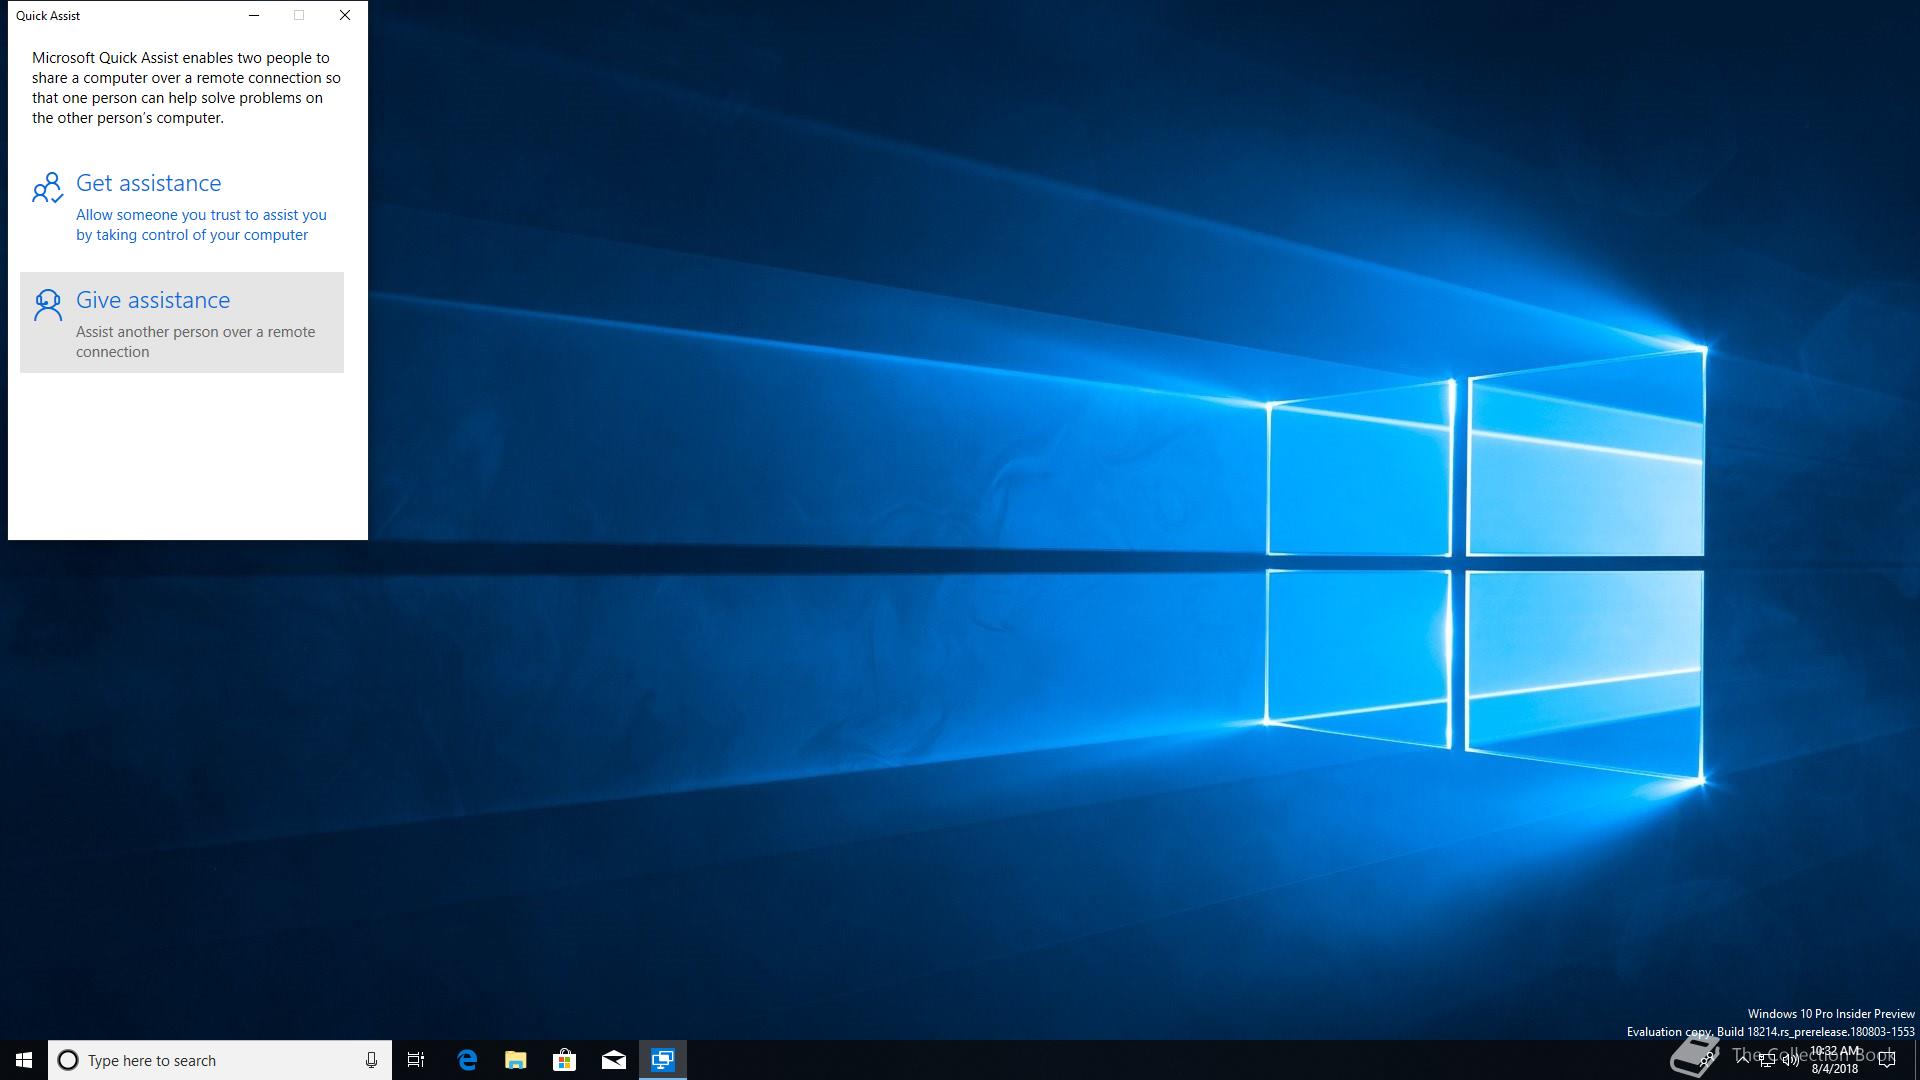Click the network status tray icon
1920x1080 pixels.
click(1767, 1061)
